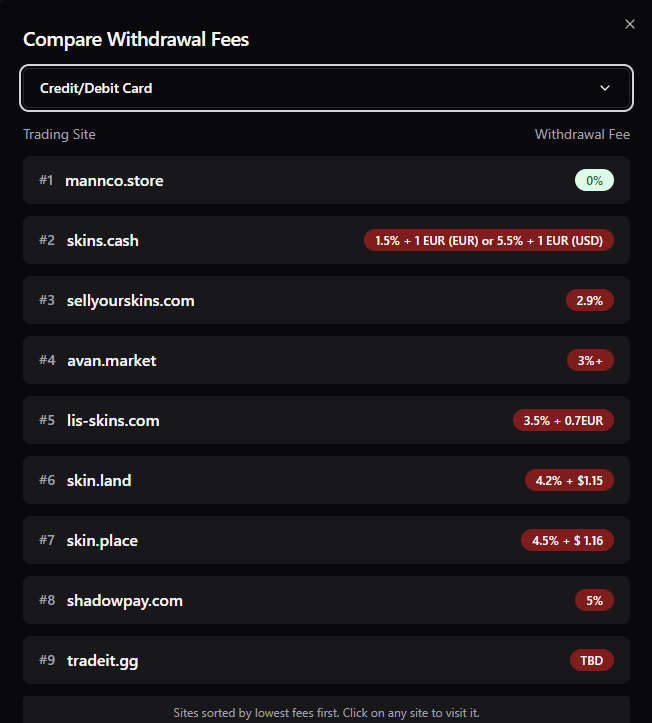Open shadowpay.com from the list
Image resolution: width=652 pixels, height=723 pixels.
point(124,601)
